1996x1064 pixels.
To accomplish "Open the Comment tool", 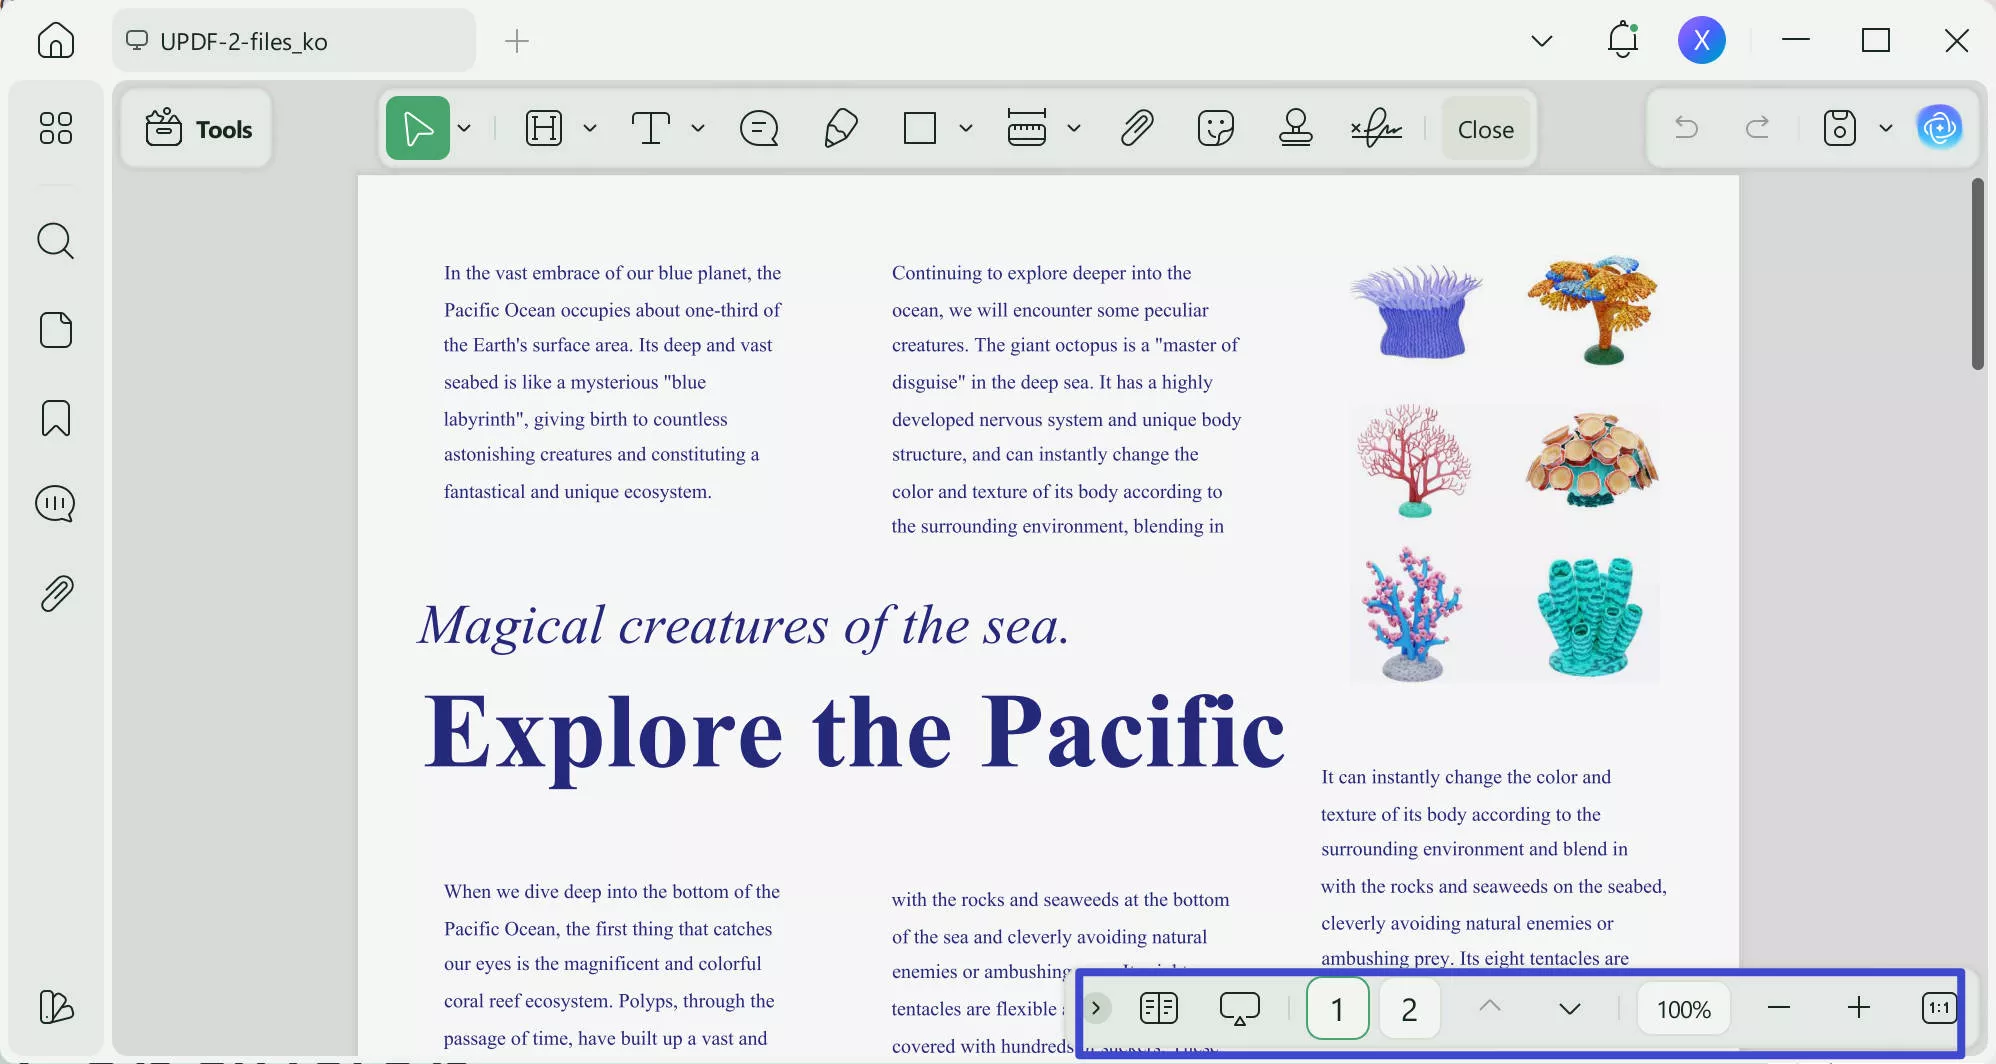I will click(x=759, y=128).
